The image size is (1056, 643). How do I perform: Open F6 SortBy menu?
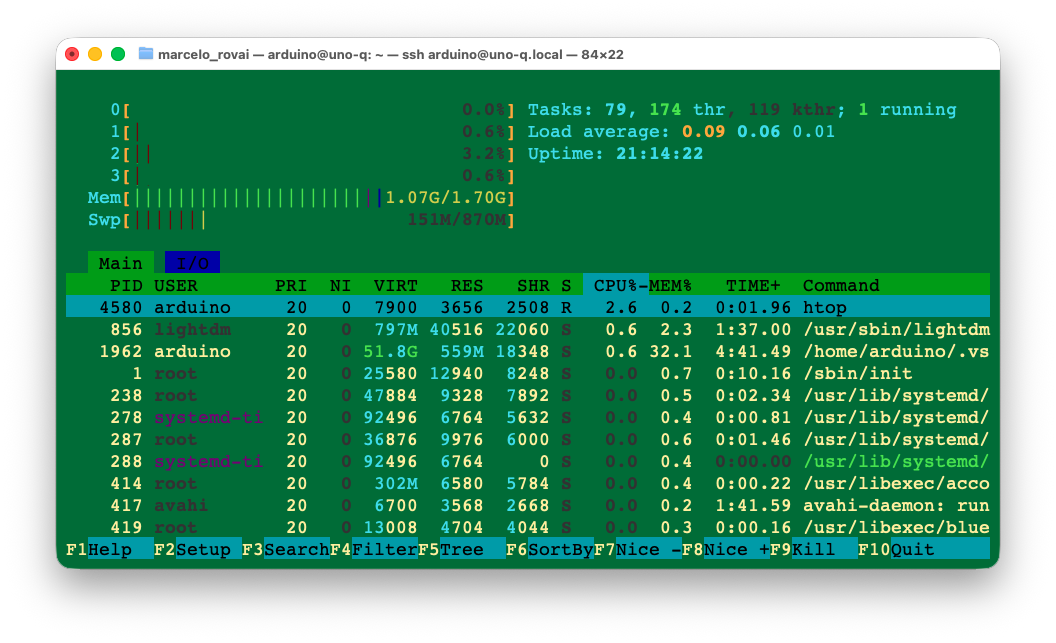[x=550, y=549]
